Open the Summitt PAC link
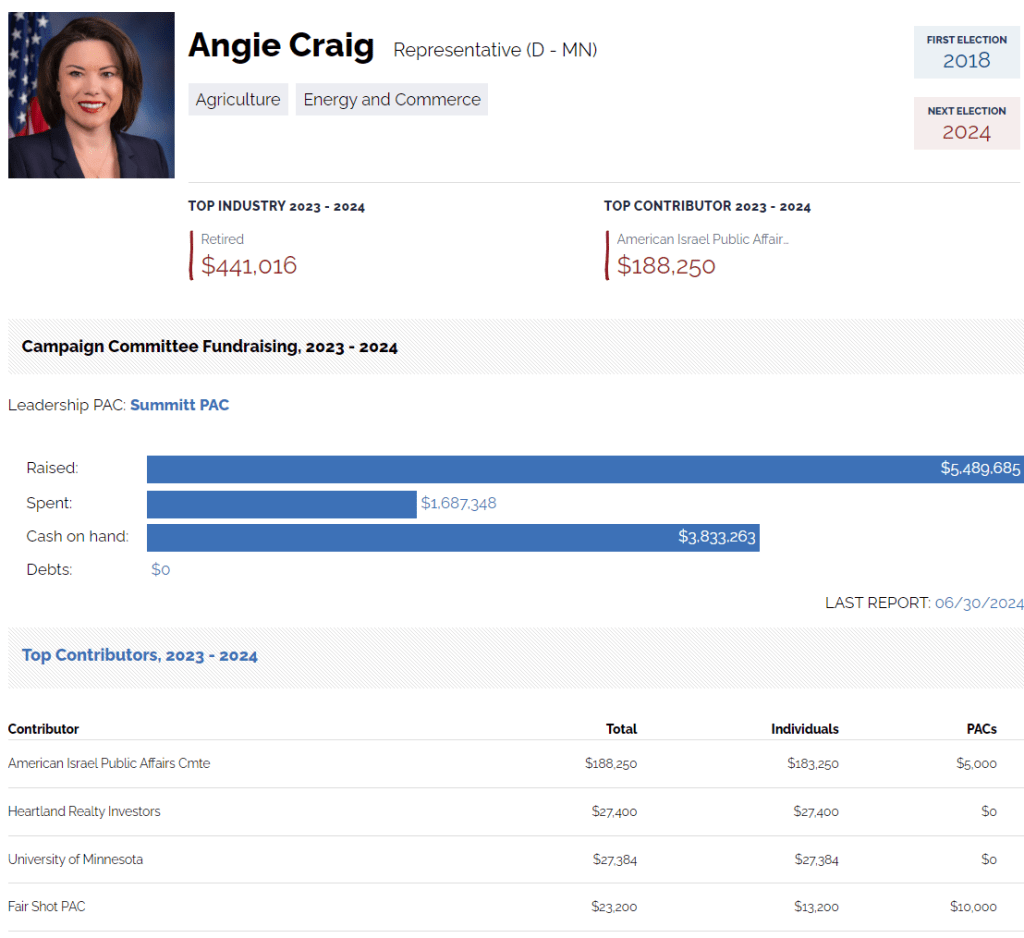 [179, 405]
